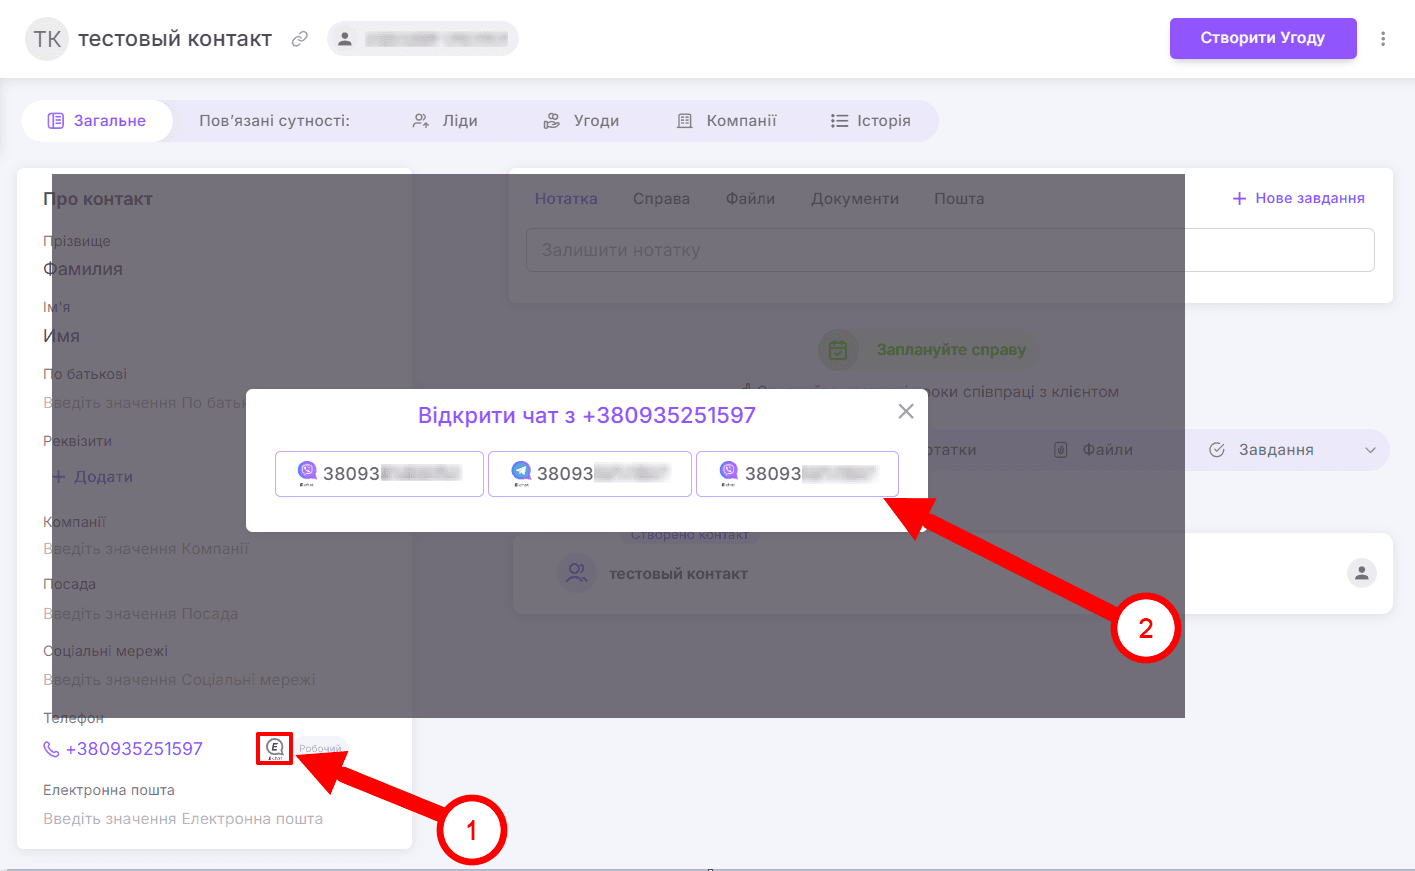
Task: Click 'Введіть значення Компанії' field
Action: click(146, 549)
